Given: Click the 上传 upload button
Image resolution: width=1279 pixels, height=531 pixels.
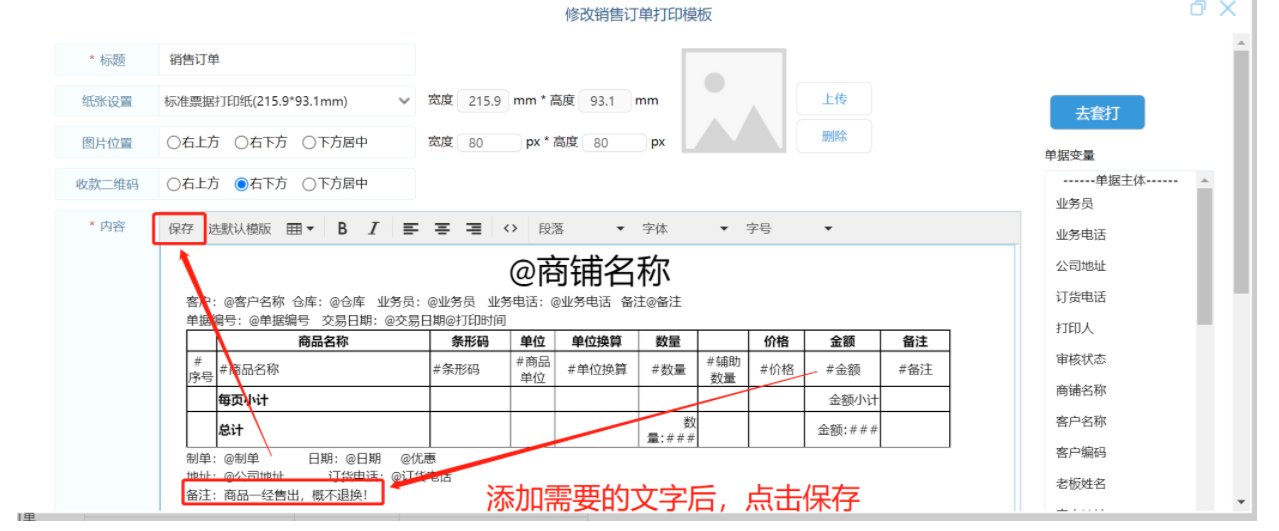Looking at the screenshot, I should [834, 99].
